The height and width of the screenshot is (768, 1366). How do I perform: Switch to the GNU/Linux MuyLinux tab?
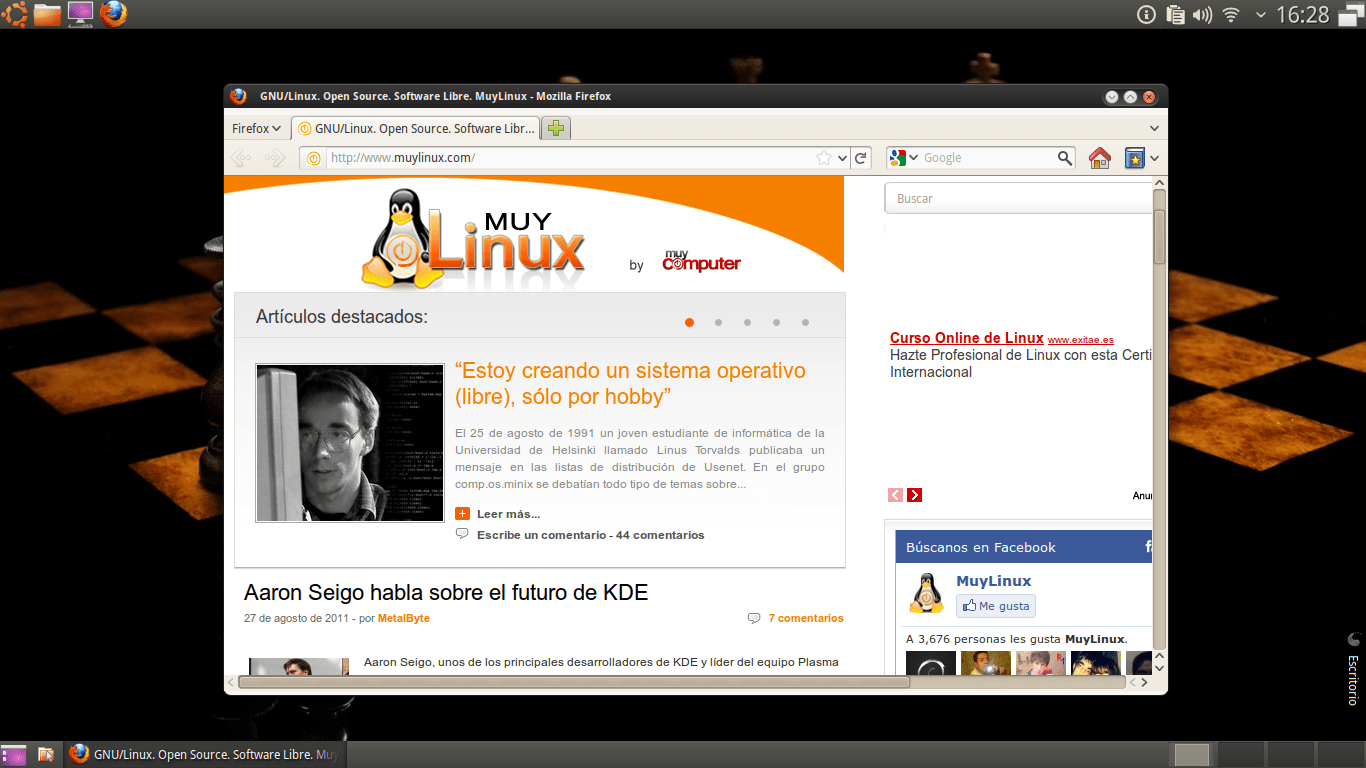tap(416, 128)
